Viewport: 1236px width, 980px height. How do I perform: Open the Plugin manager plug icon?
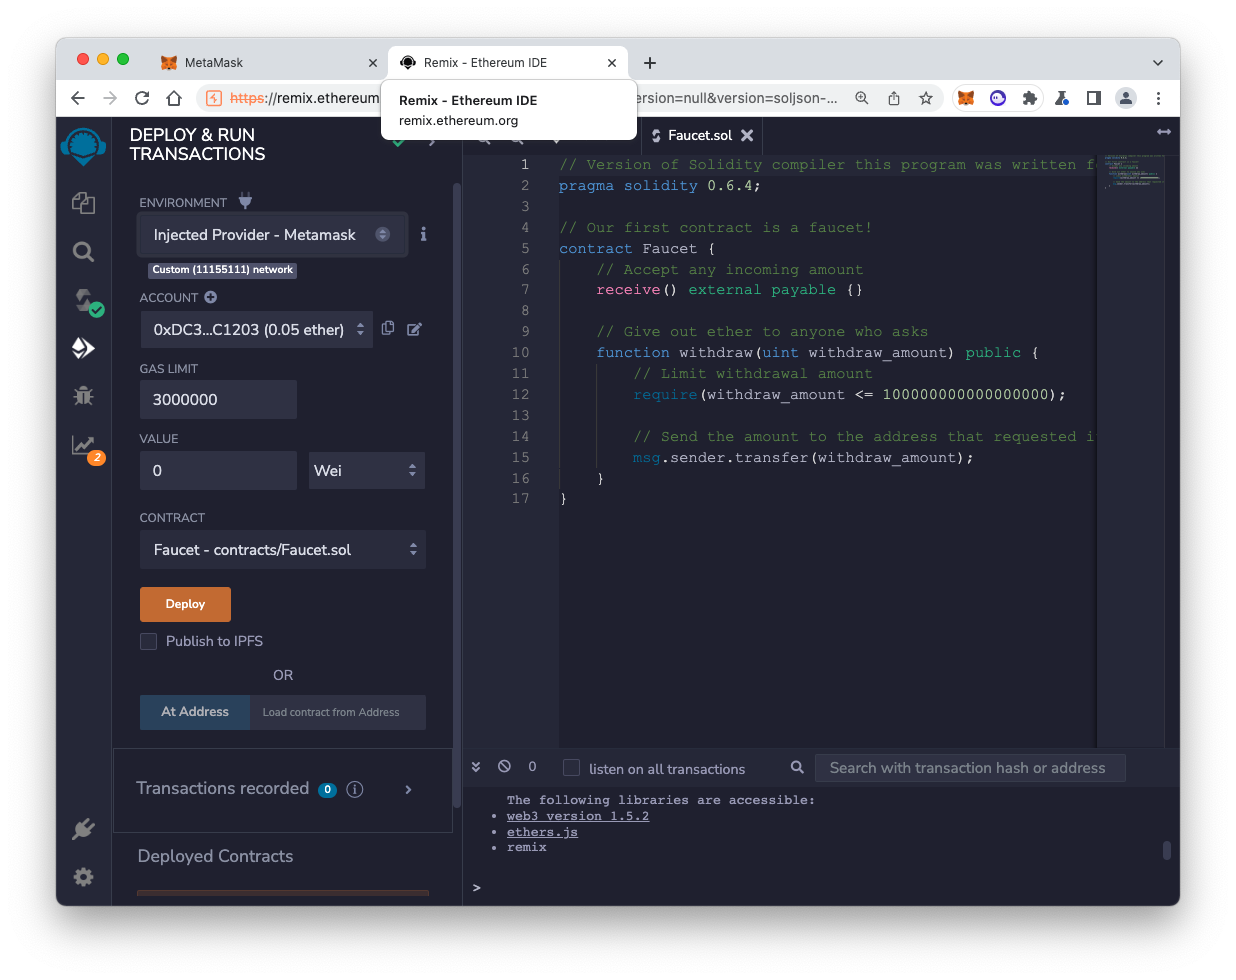(83, 829)
